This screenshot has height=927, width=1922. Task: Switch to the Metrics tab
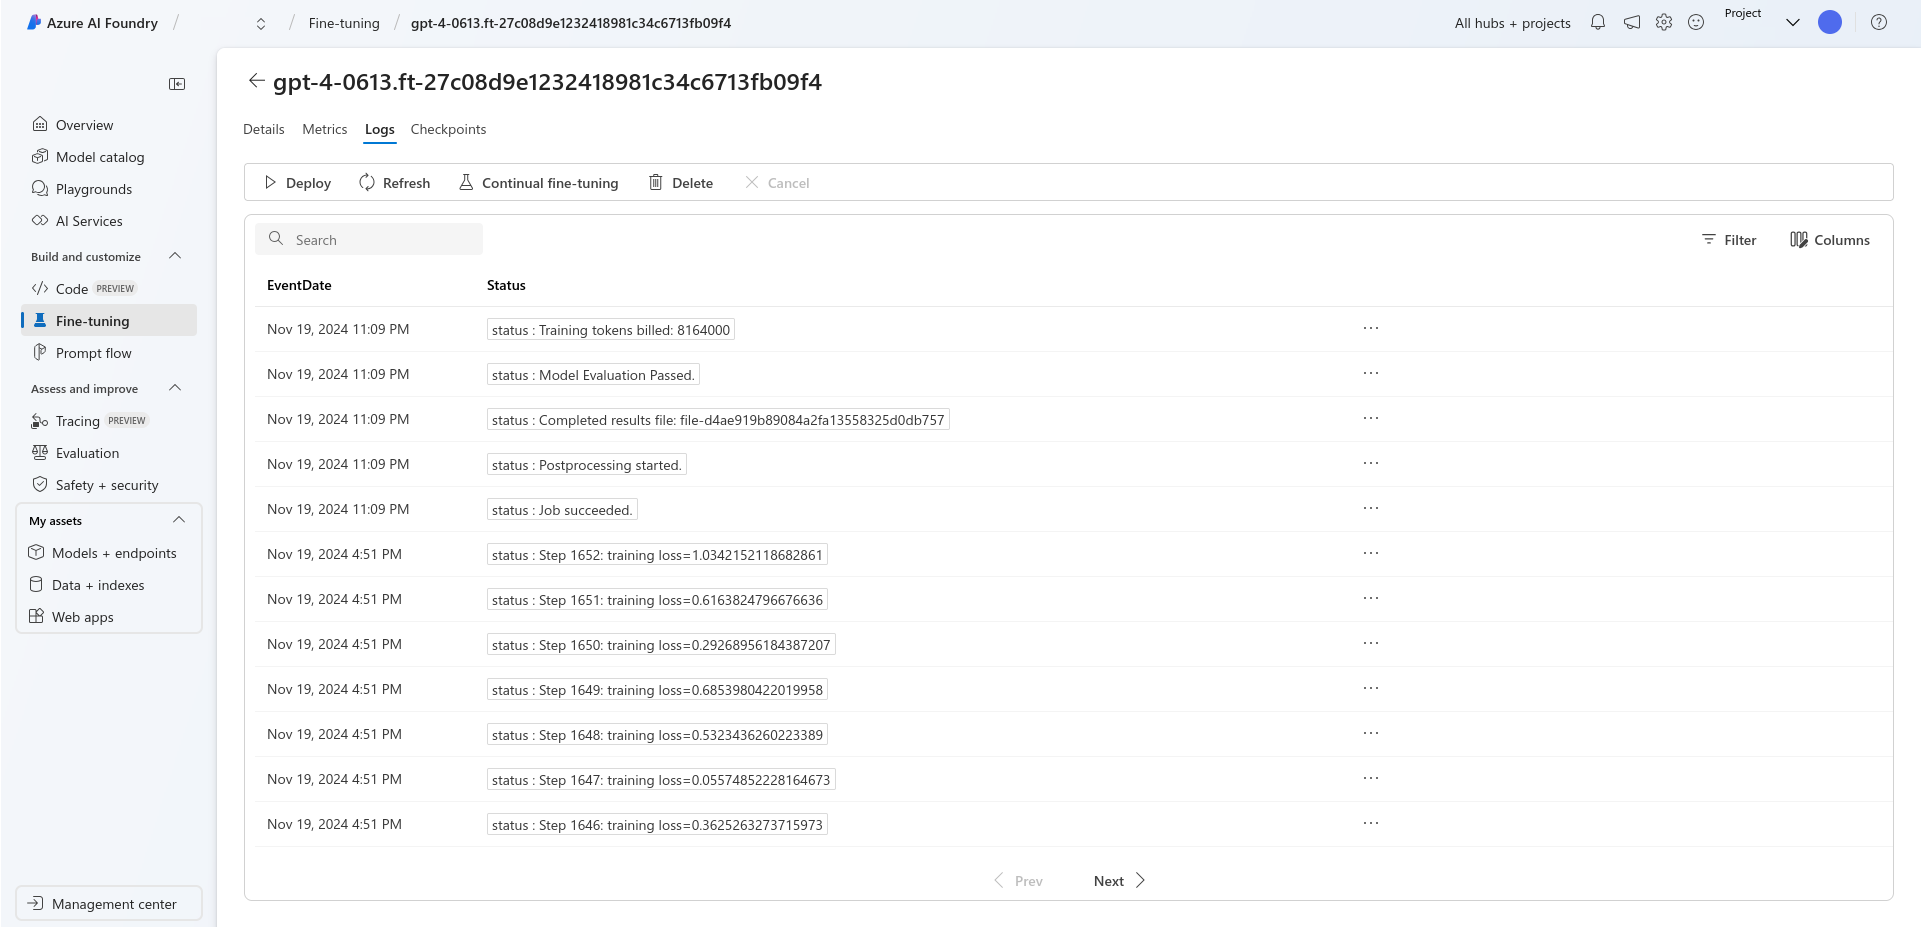pos(325,129)
